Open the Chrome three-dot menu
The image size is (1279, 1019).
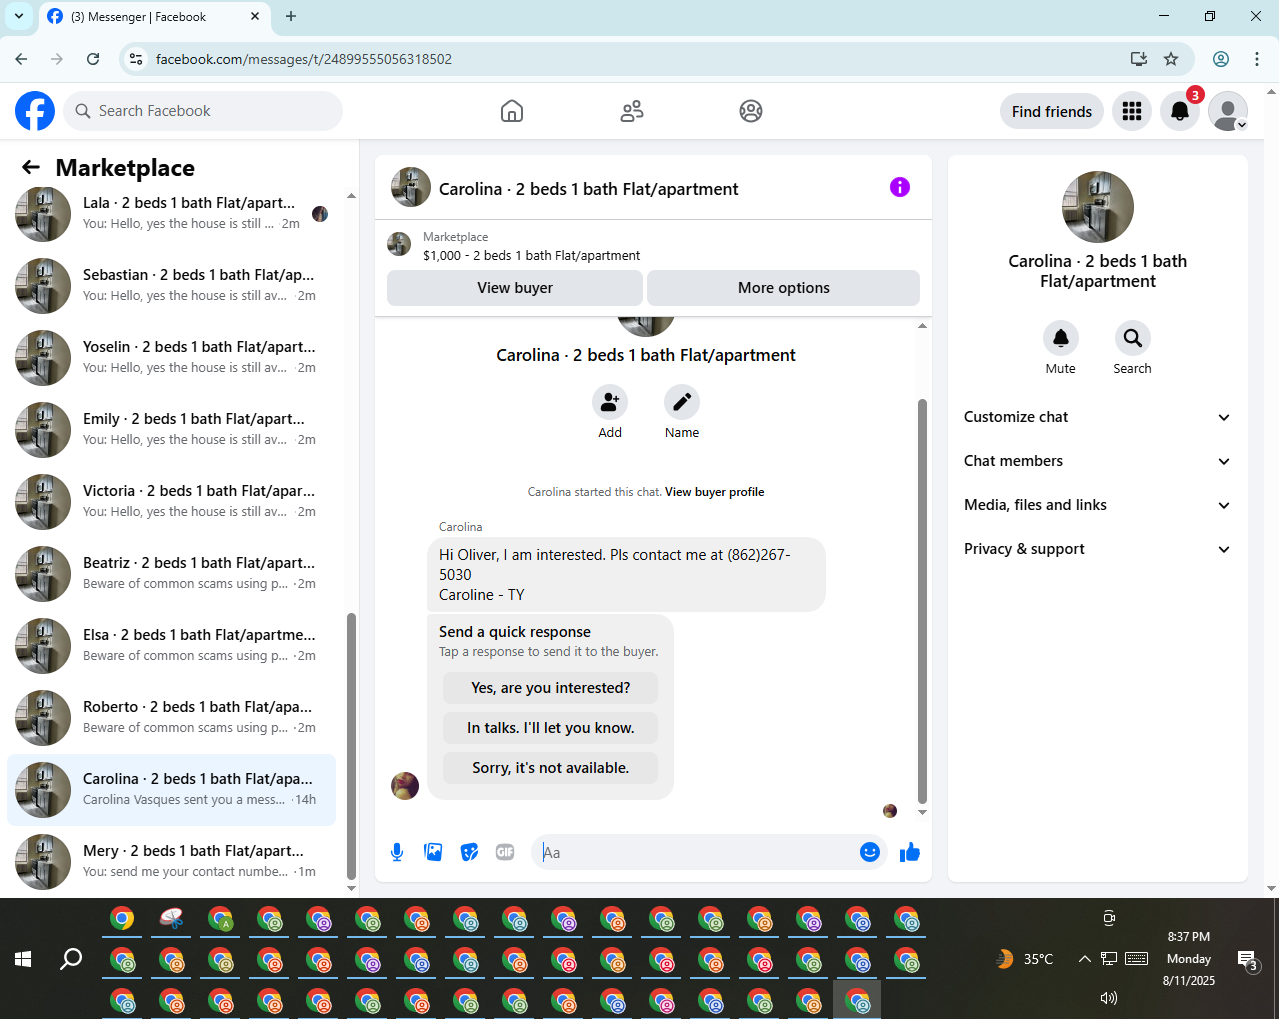[x=1257, y=59]
